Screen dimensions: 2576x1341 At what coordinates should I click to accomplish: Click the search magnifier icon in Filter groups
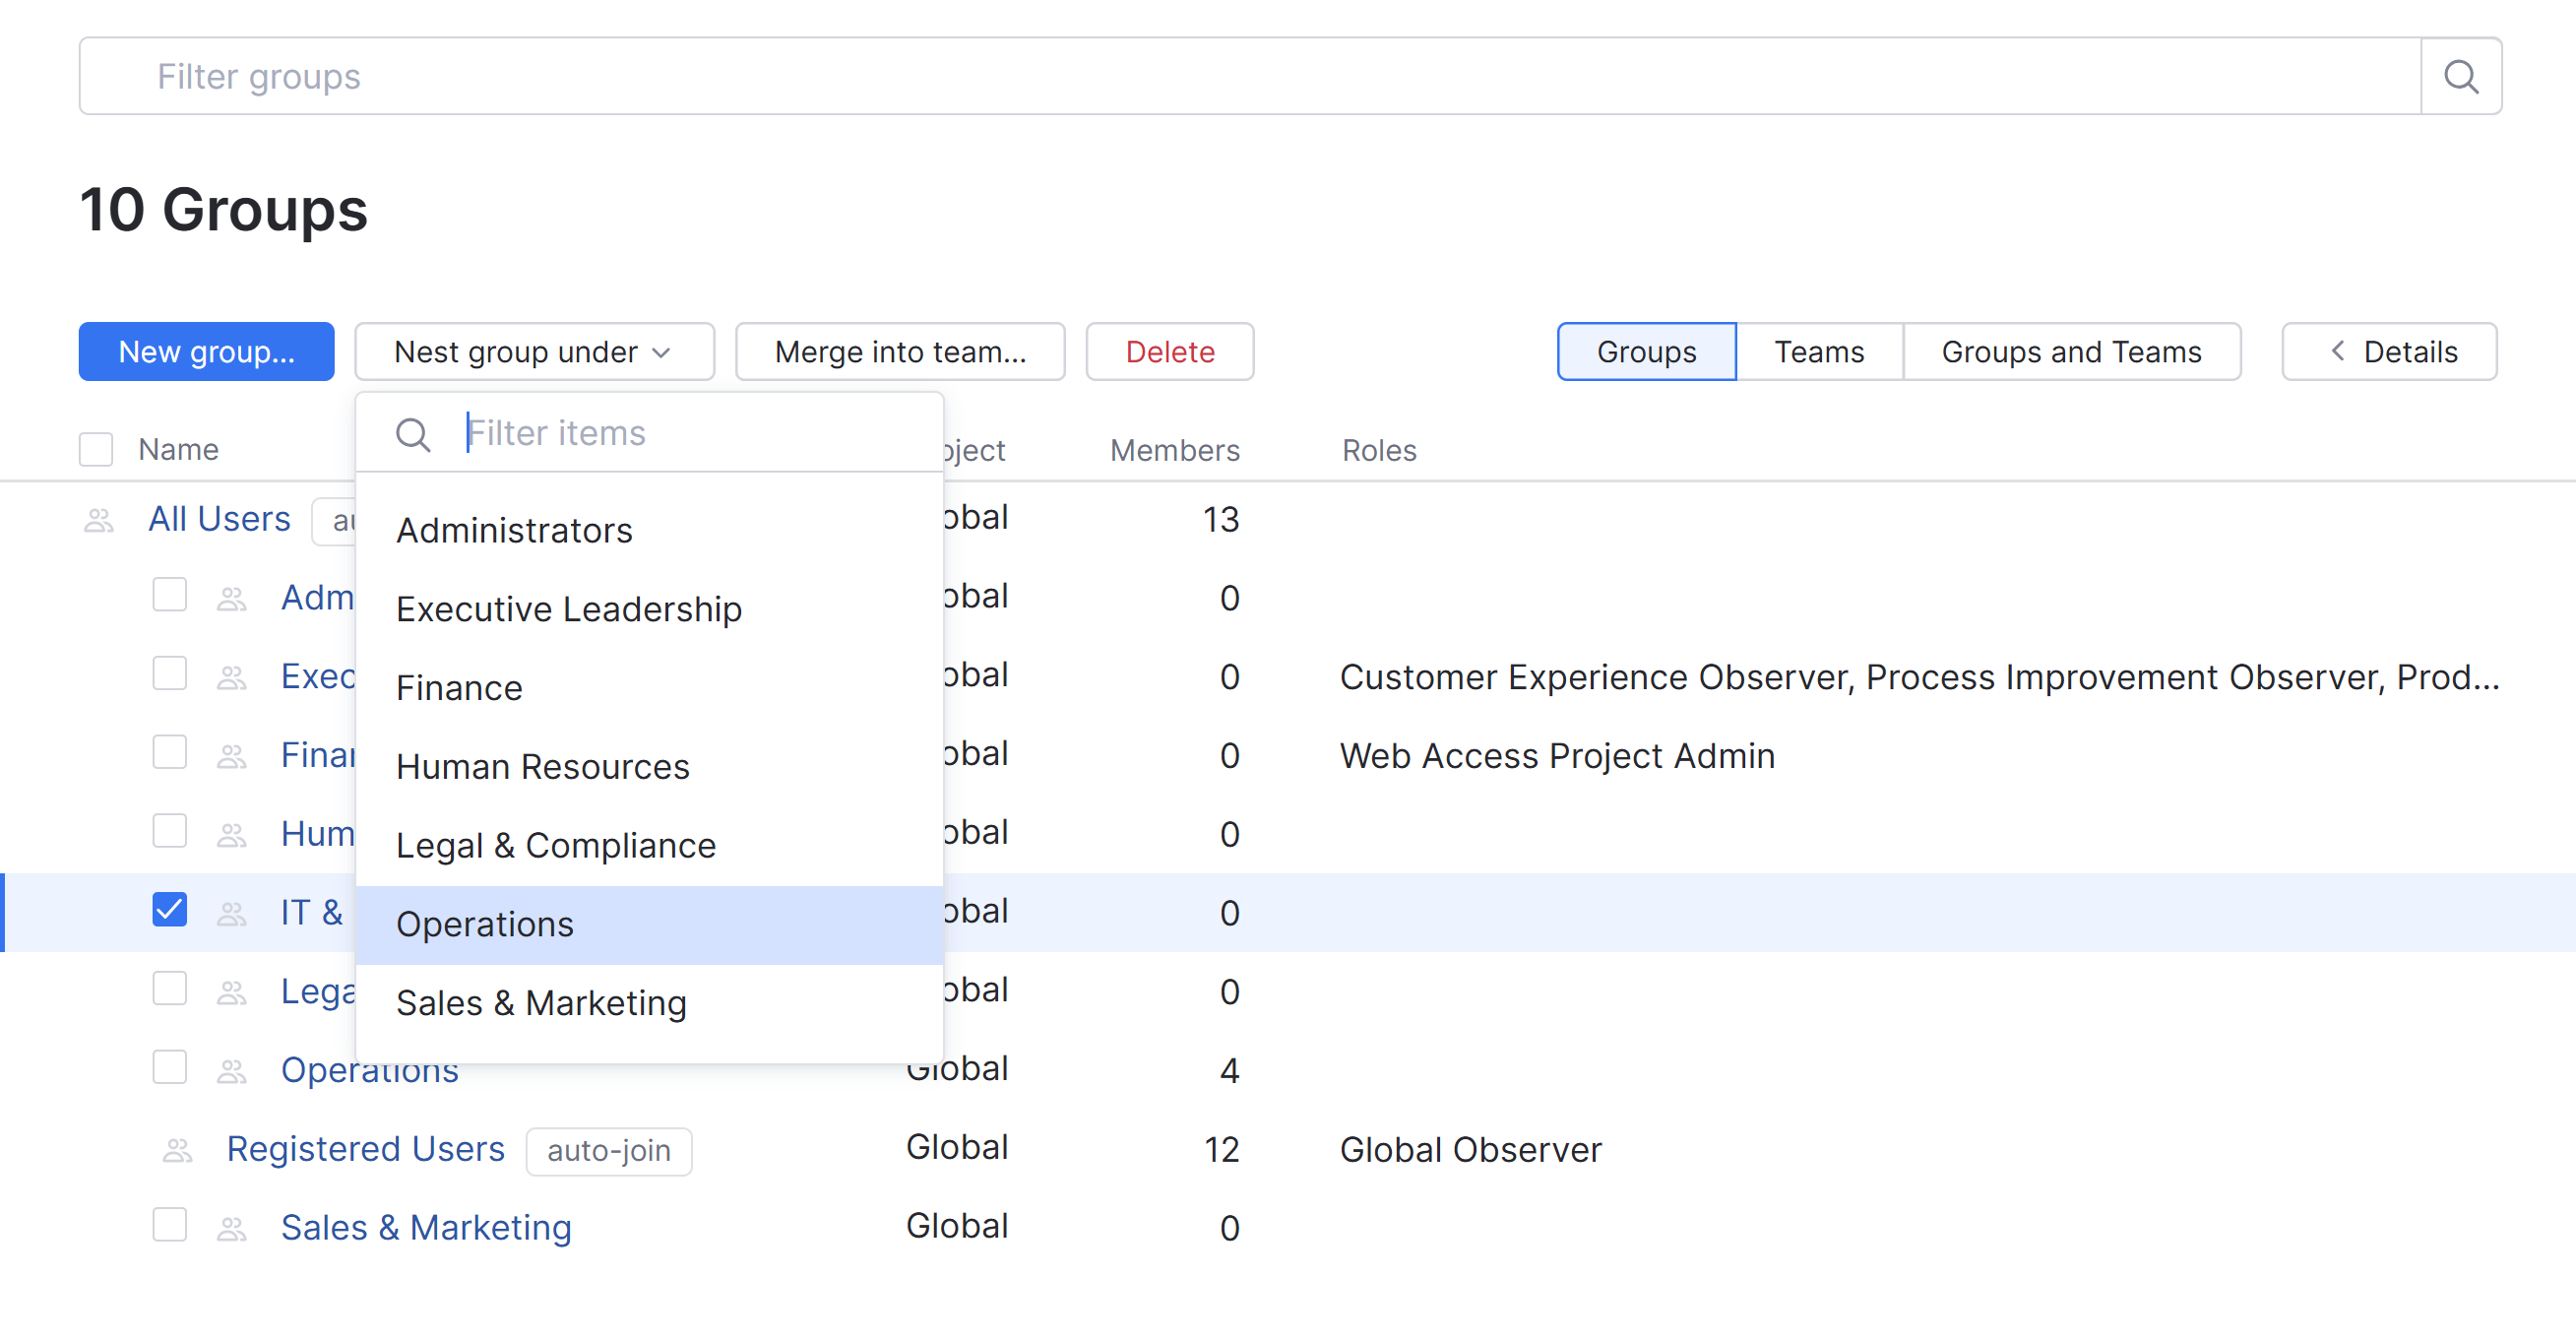[2460, 77]
